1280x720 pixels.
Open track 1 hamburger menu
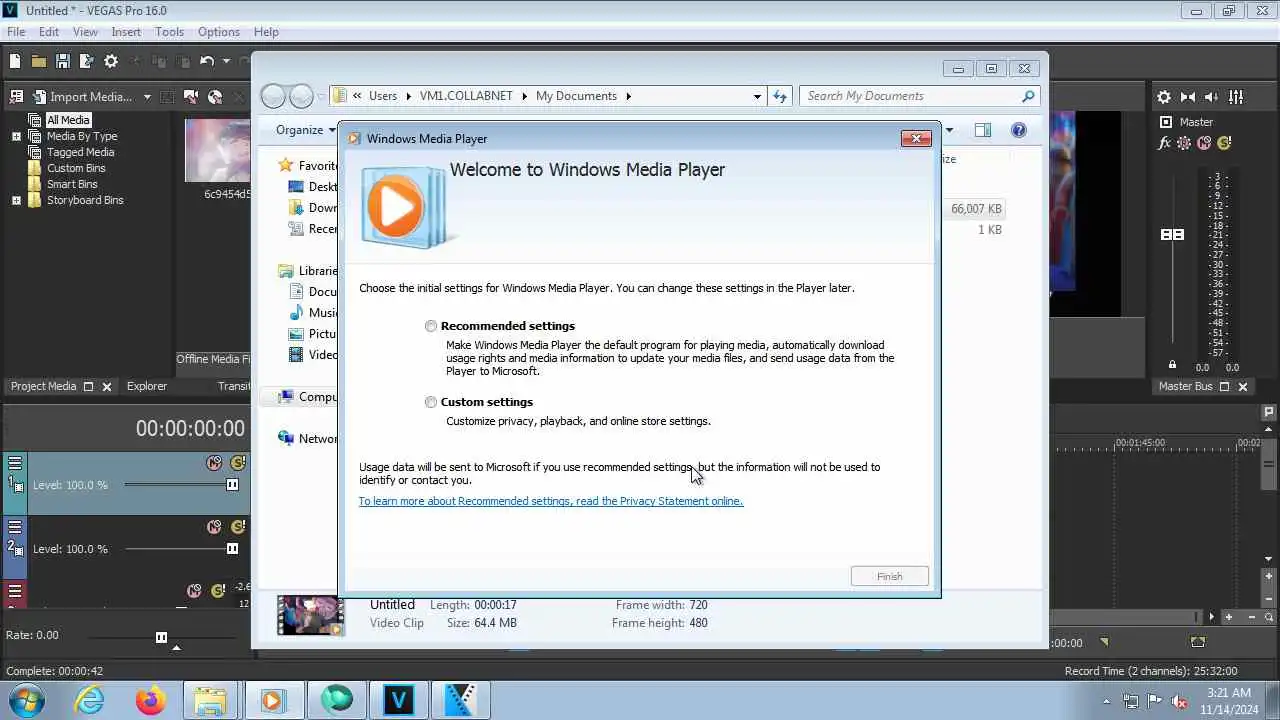pos(15,463)
